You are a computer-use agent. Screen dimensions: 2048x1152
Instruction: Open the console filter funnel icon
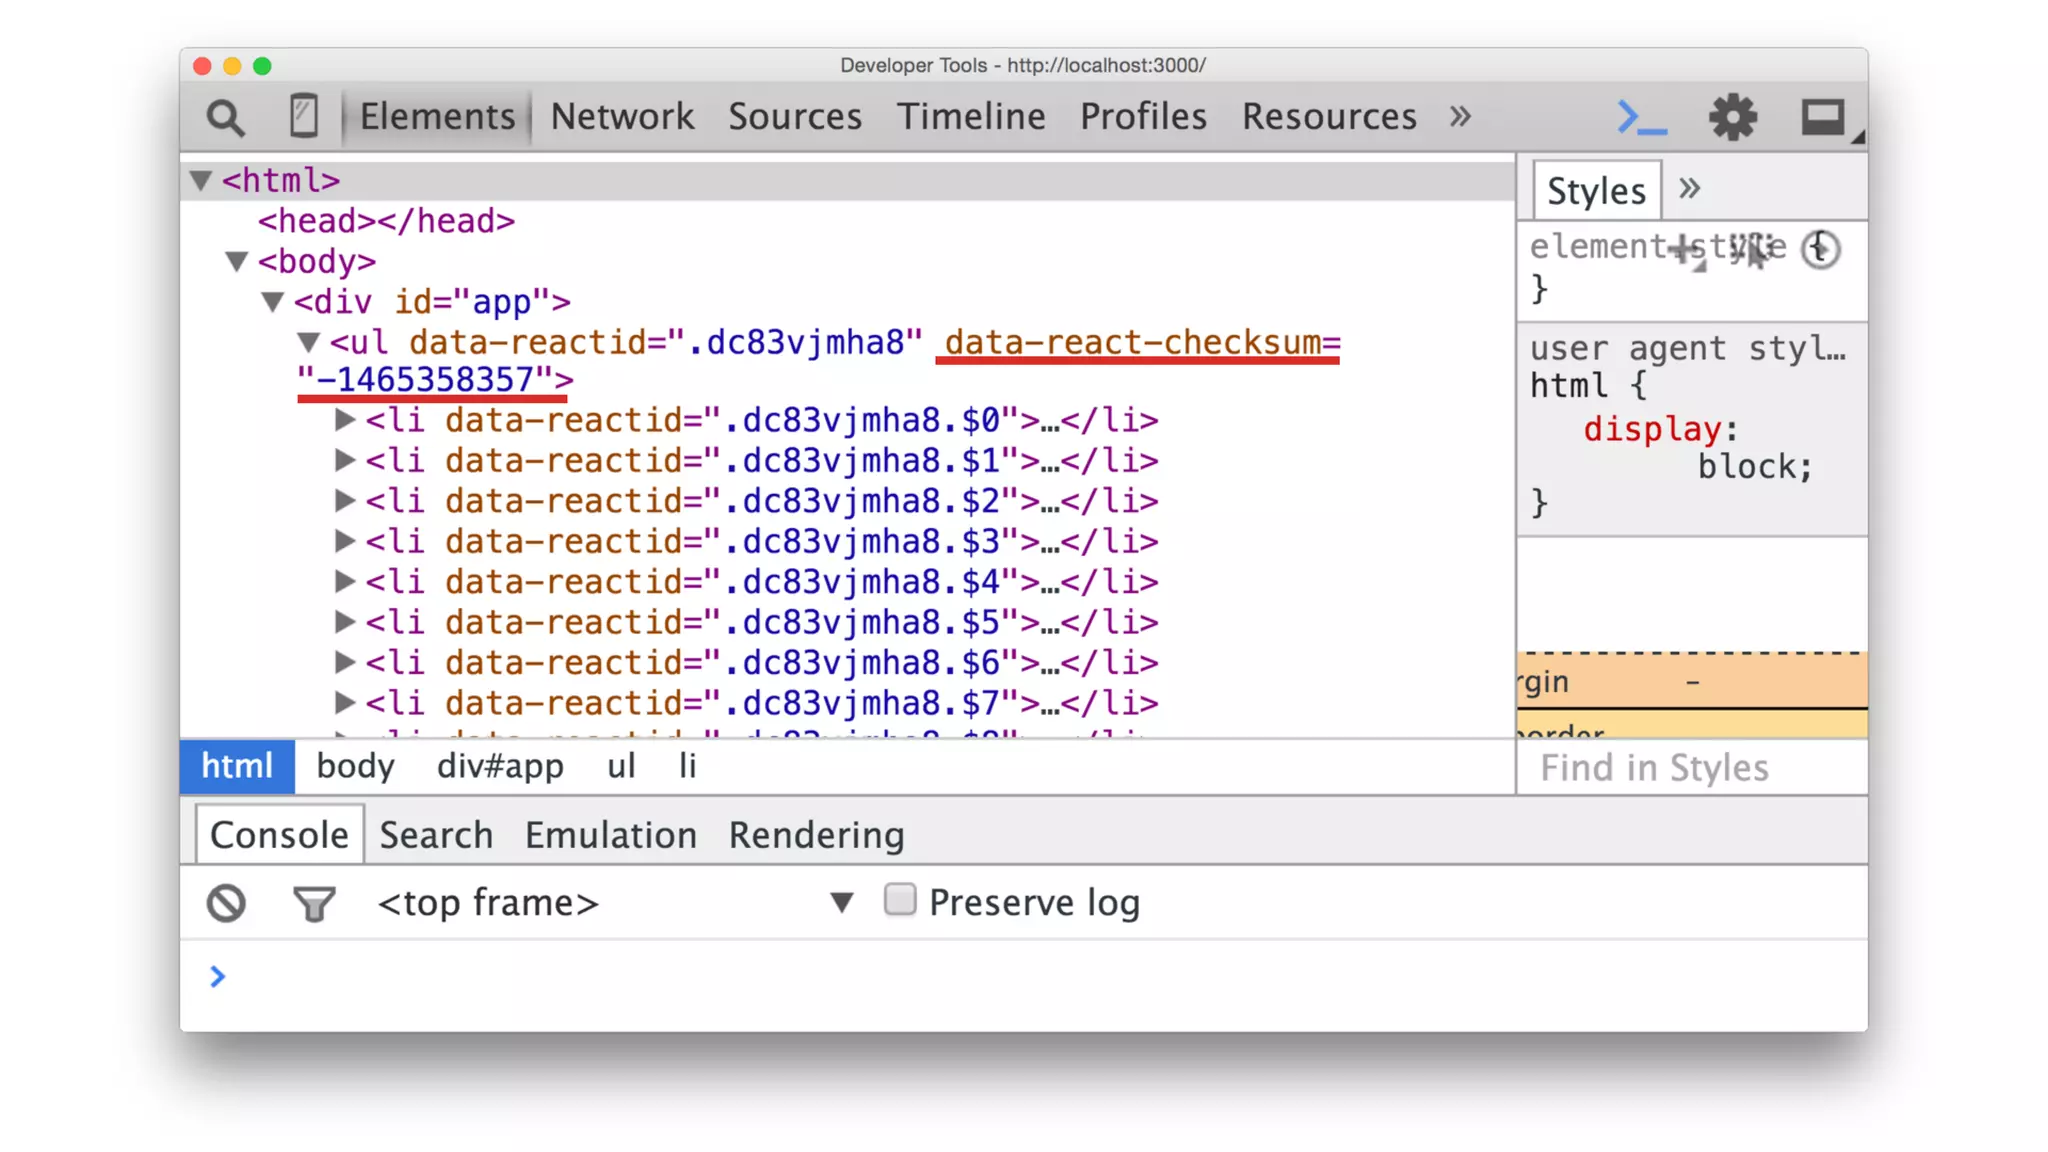click(x=313, y=904)
